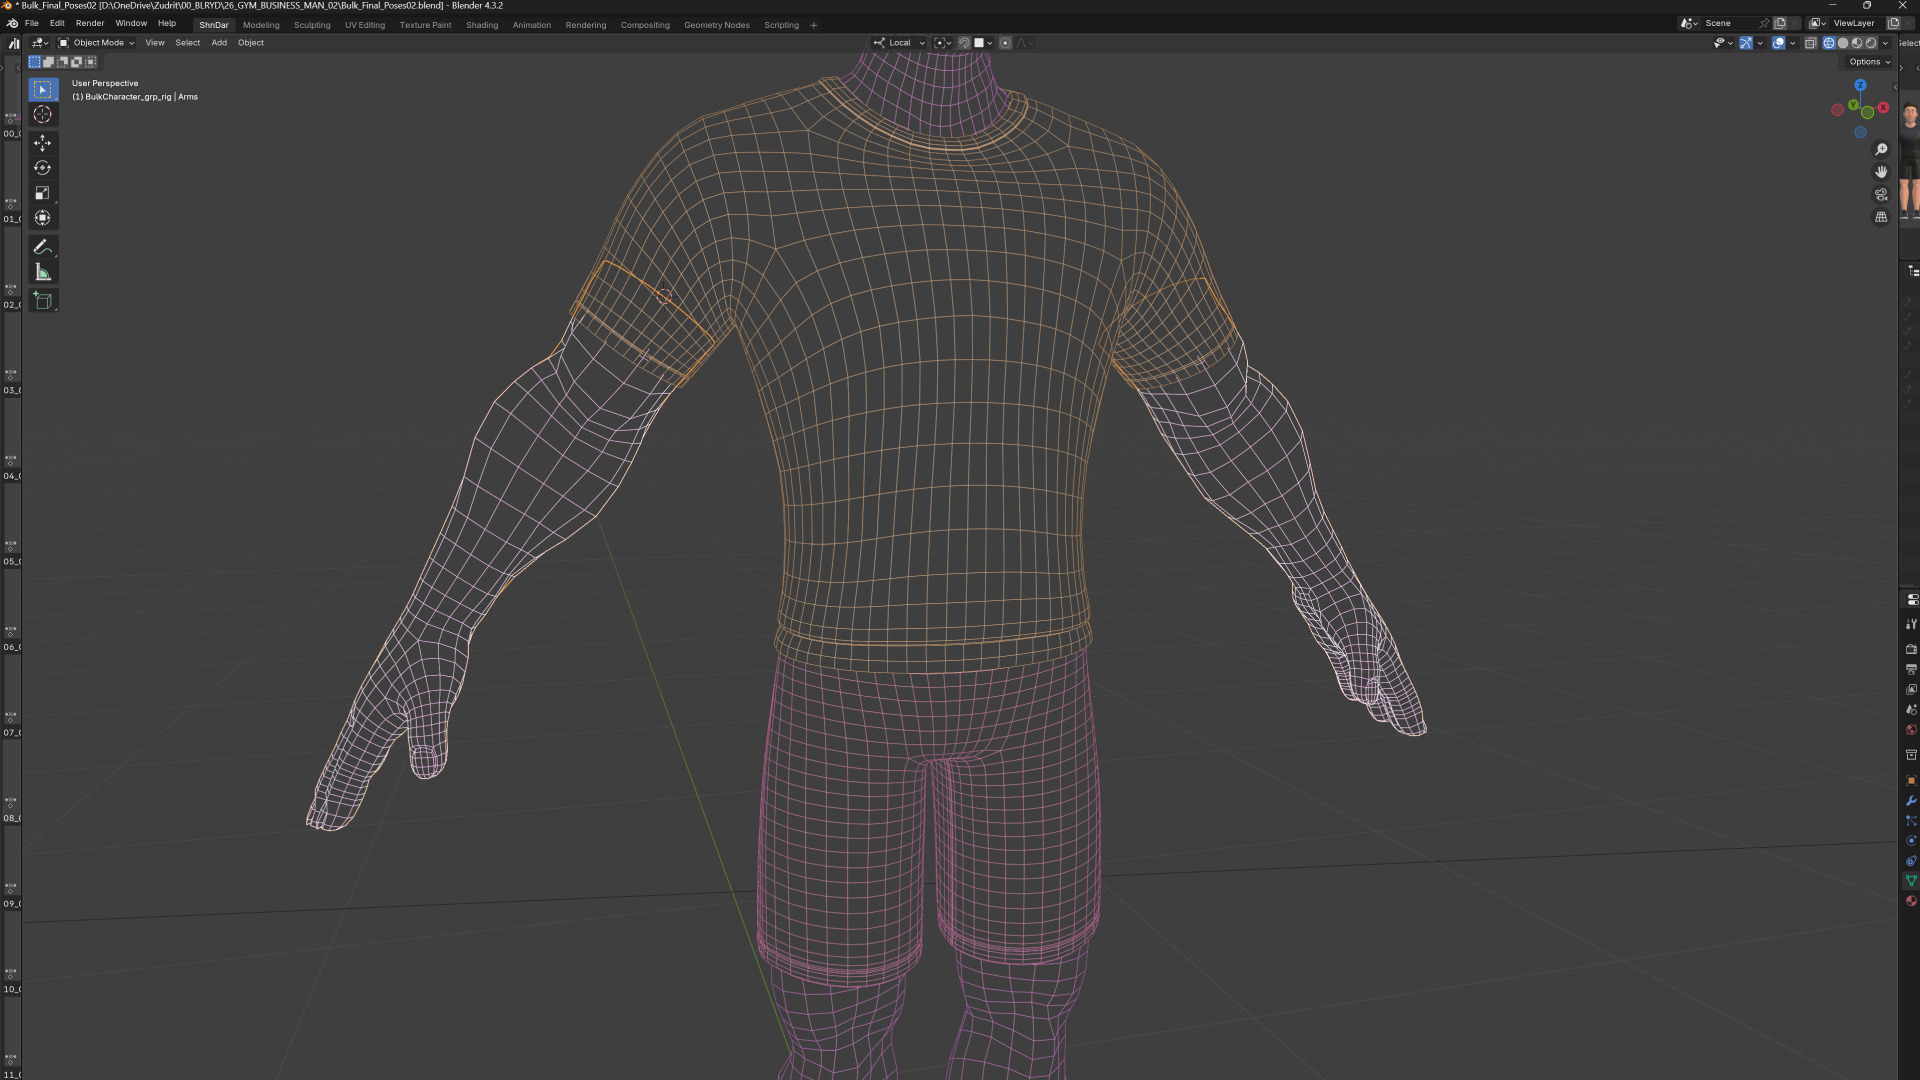Toggle X-Ray mode
Viewport: 1920px width, 1080px height.
(x=1810, y=43)
